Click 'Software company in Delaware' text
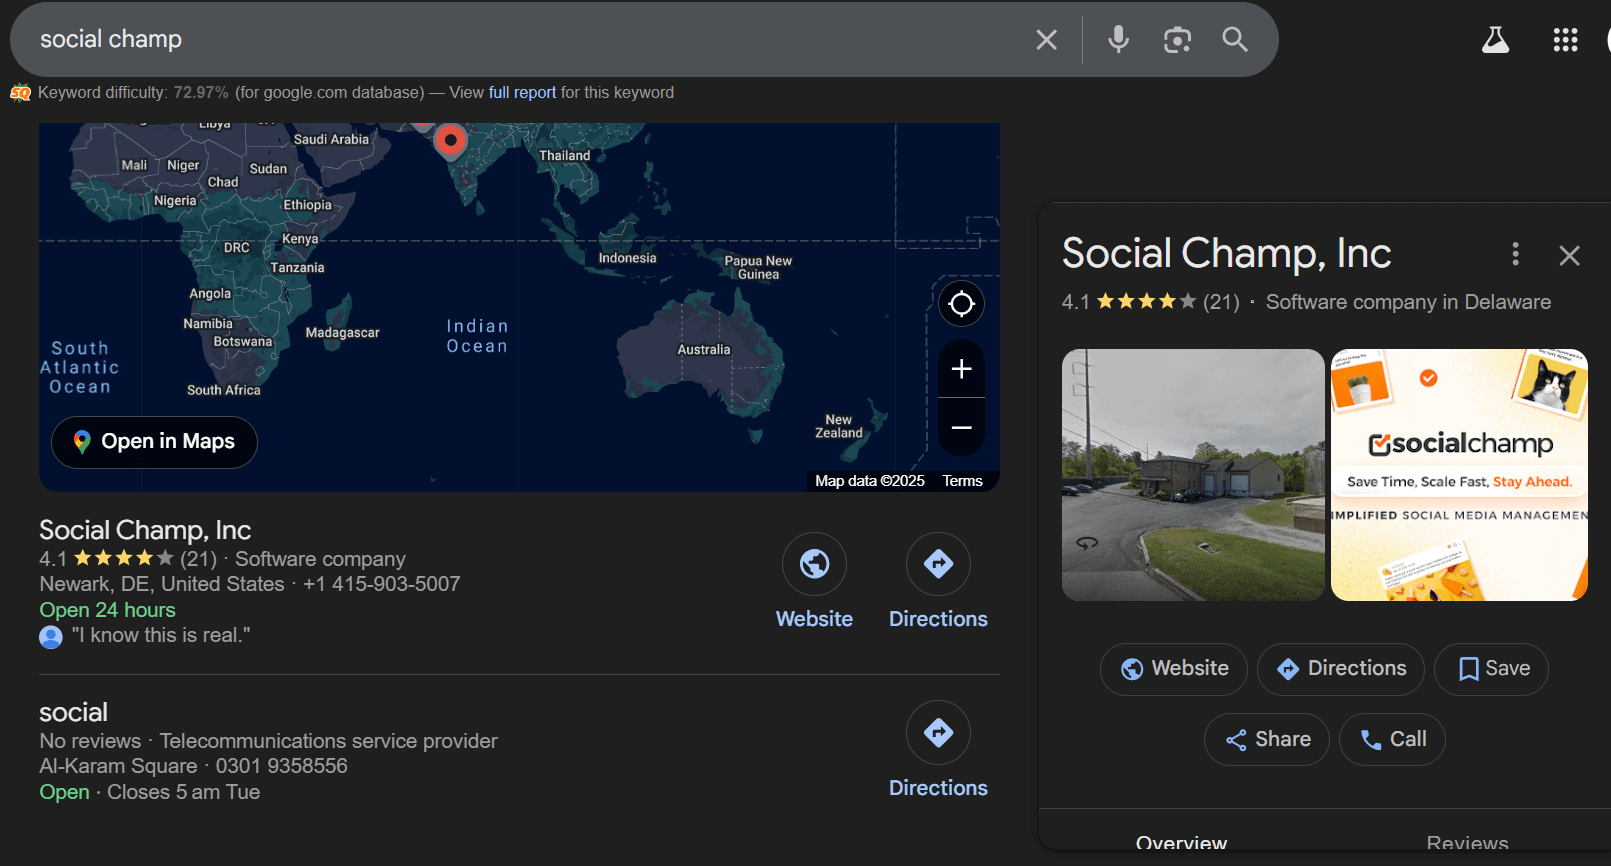The height and width of the screenshot is (866, 1611). [1408, 302]
